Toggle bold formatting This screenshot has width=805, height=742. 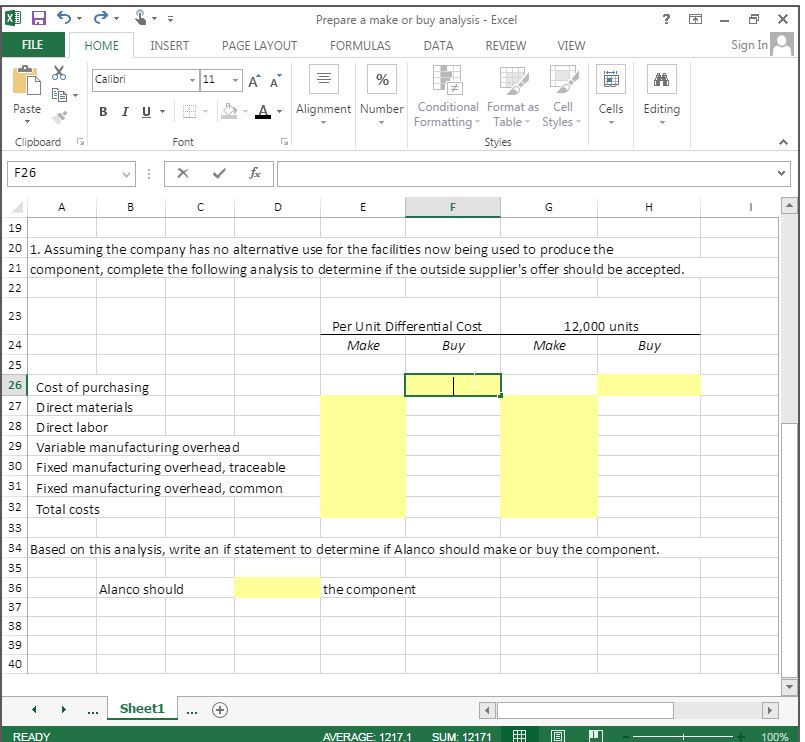pos(103,112)
